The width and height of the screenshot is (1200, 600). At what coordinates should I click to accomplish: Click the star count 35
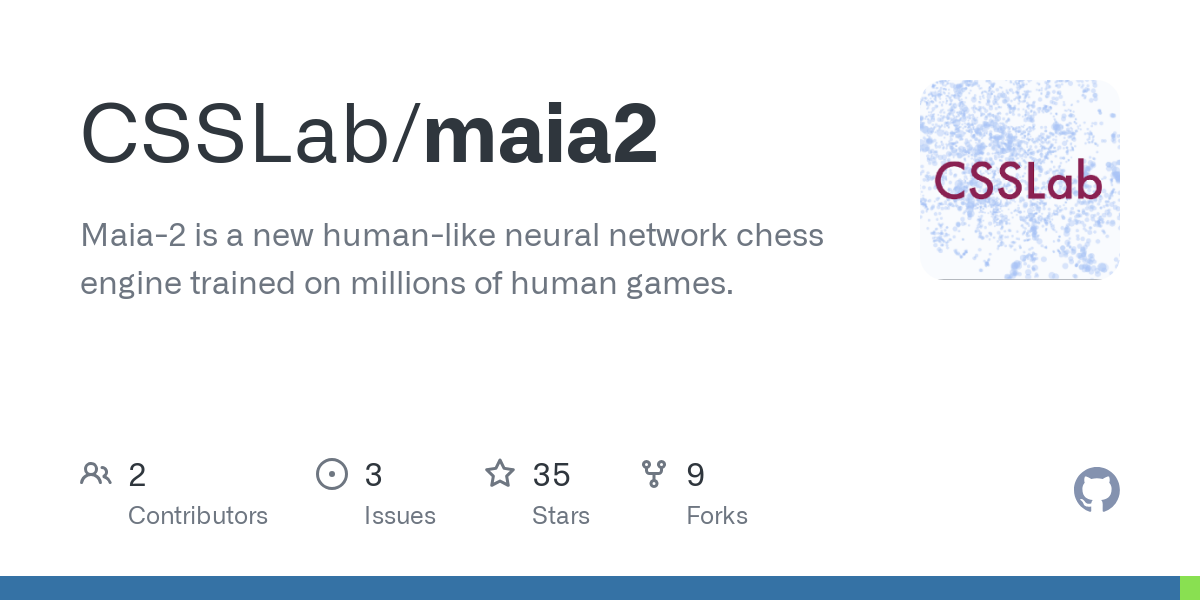(552, 475)
